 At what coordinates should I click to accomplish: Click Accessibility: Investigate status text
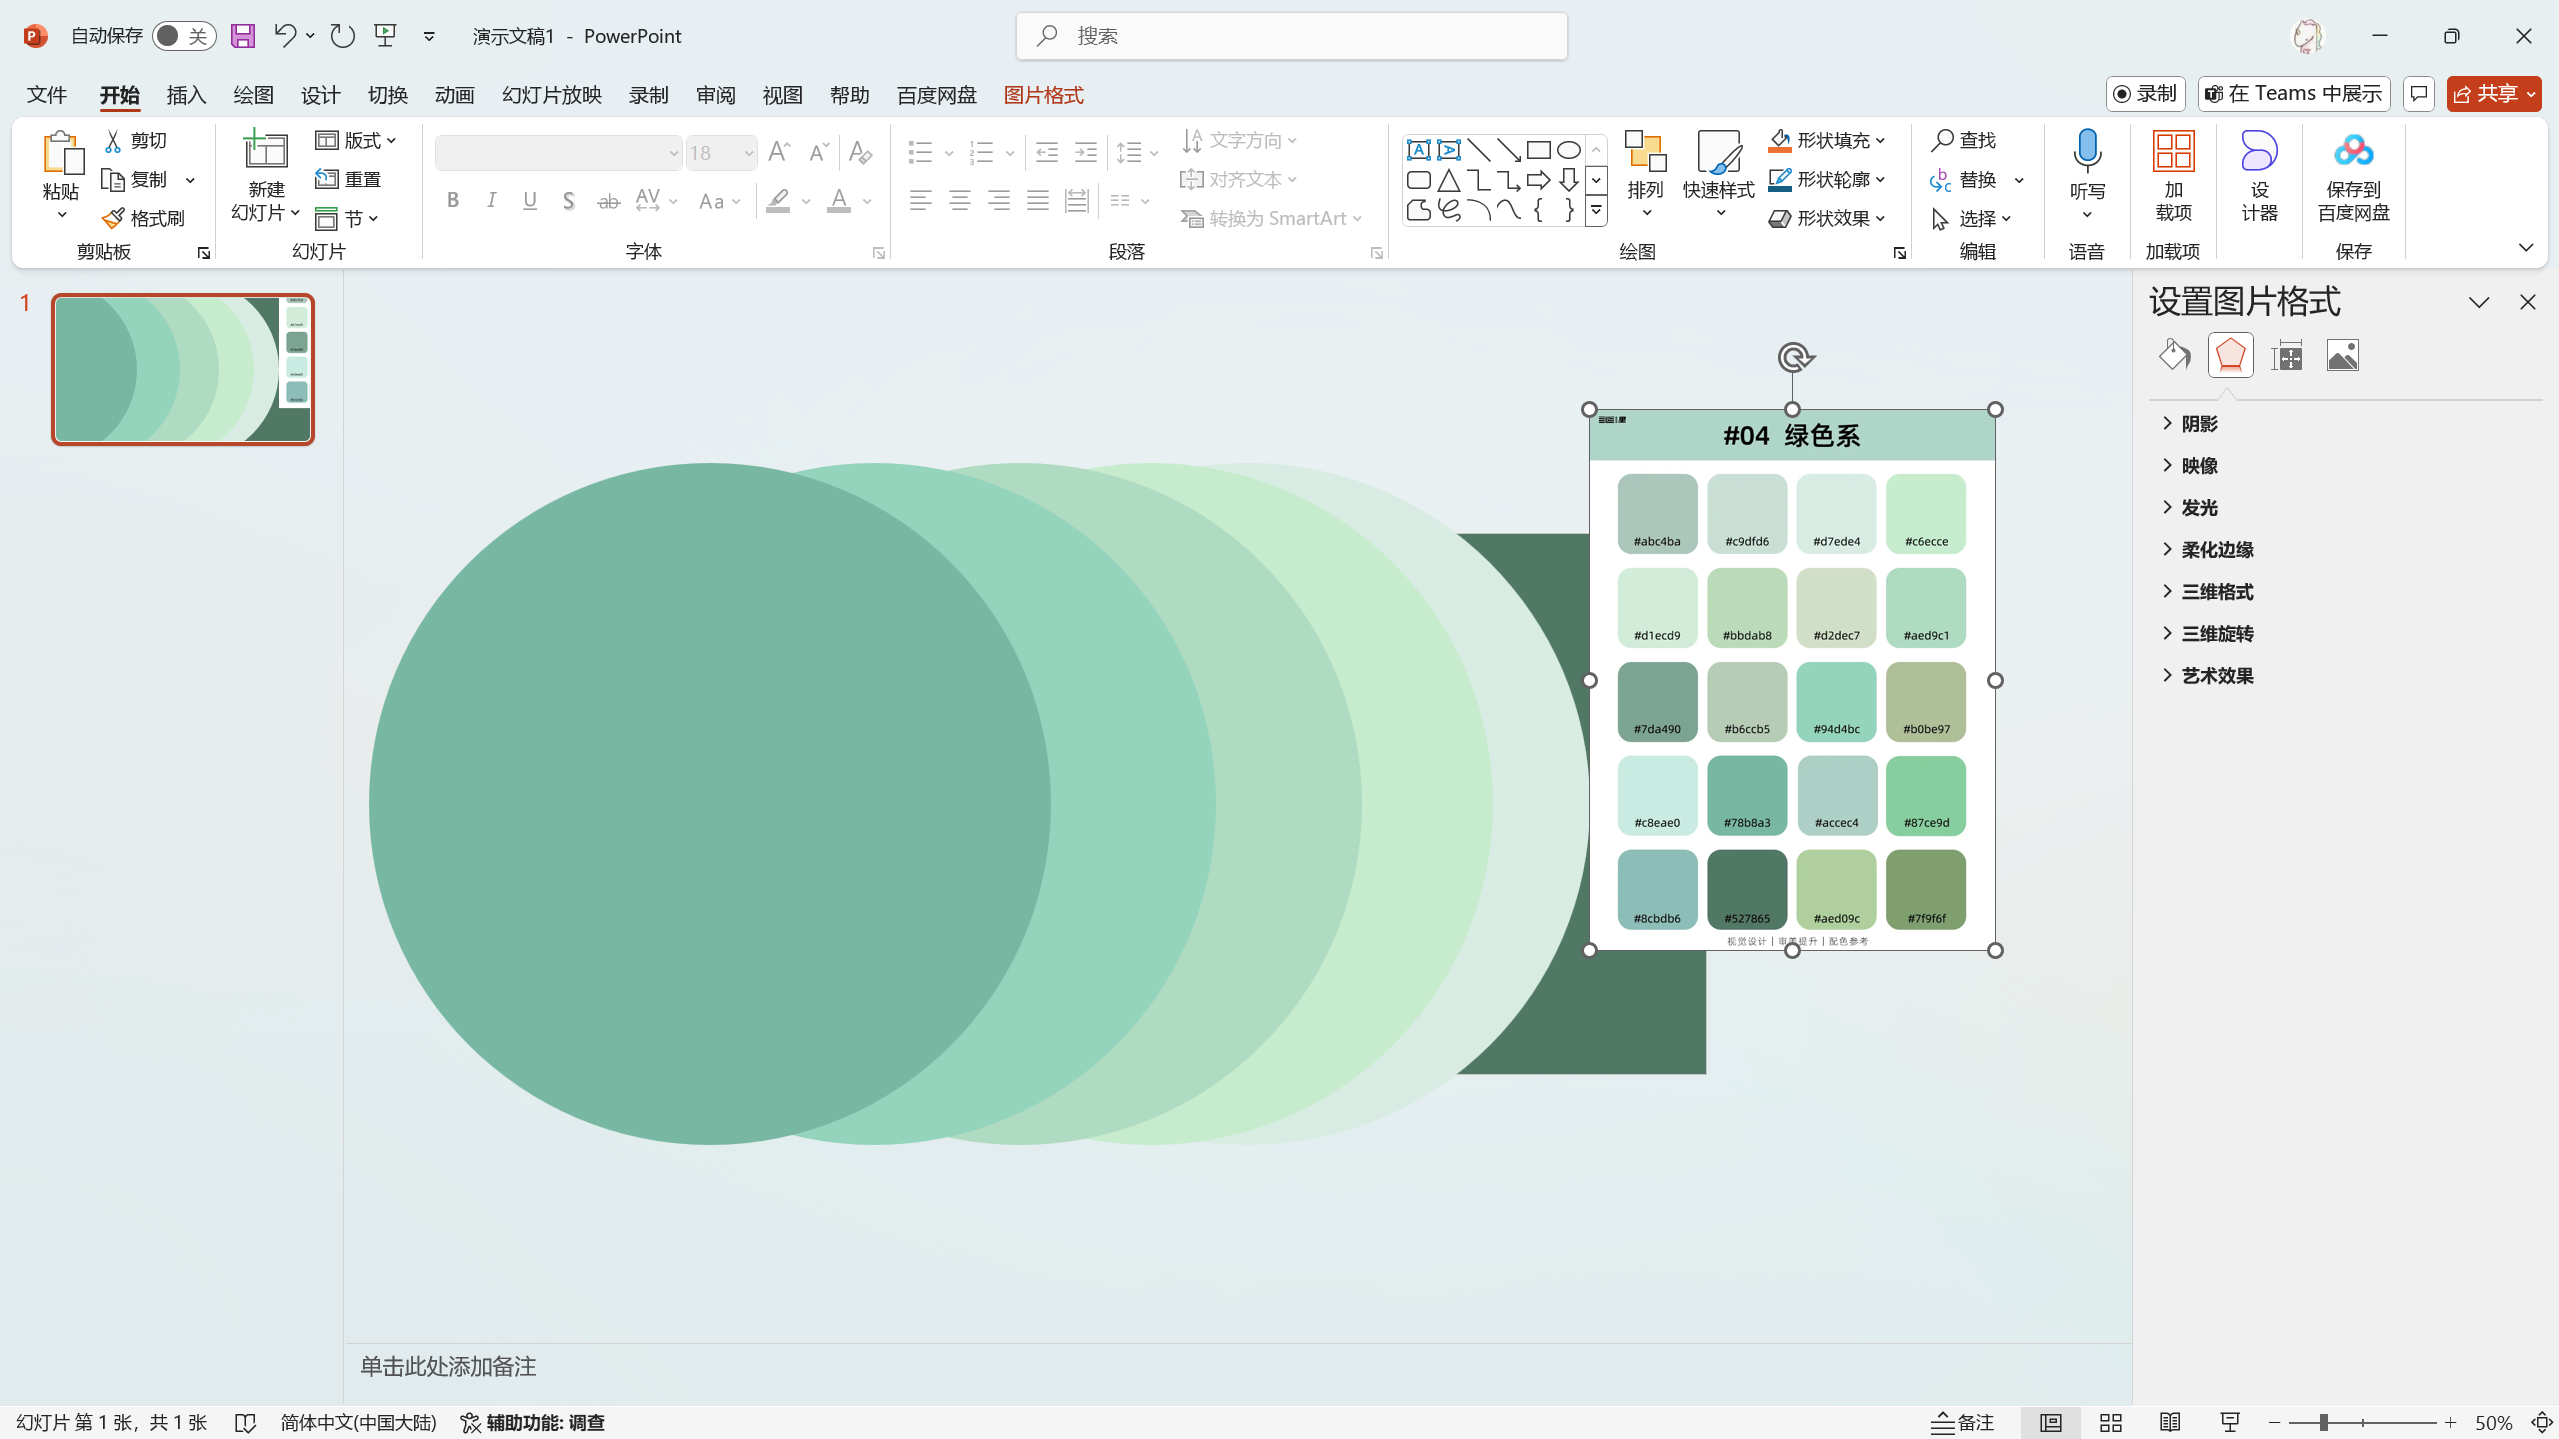(x=533, y=1422)
